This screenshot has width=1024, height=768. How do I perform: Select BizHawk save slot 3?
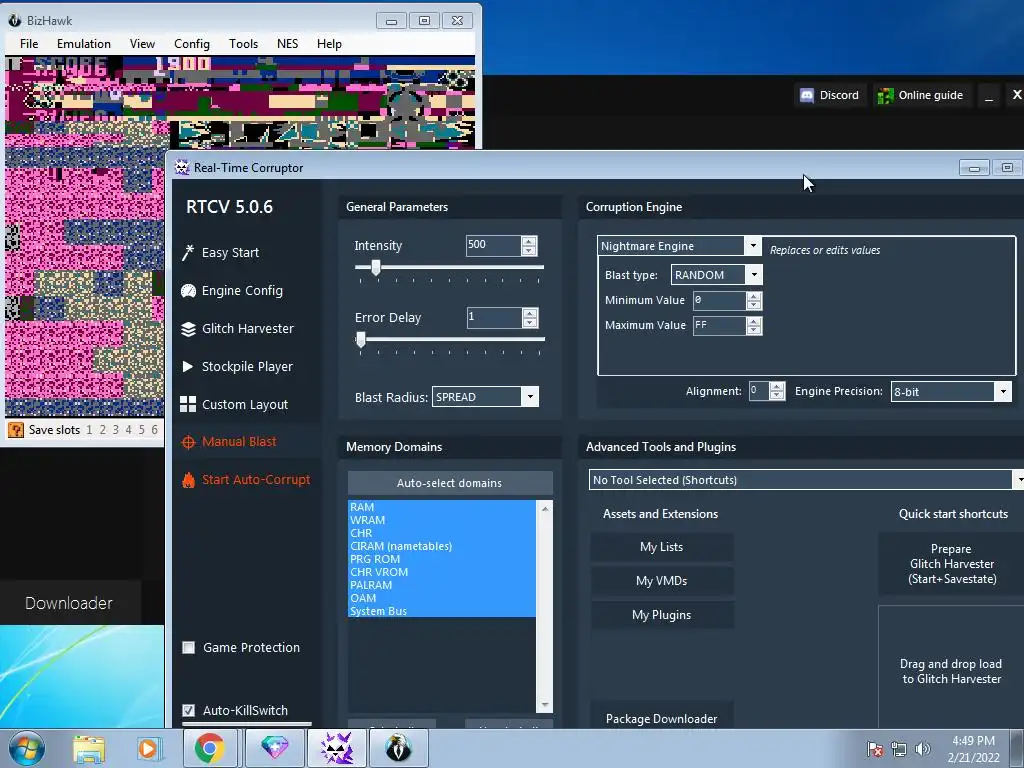click(x=116, y=430)
